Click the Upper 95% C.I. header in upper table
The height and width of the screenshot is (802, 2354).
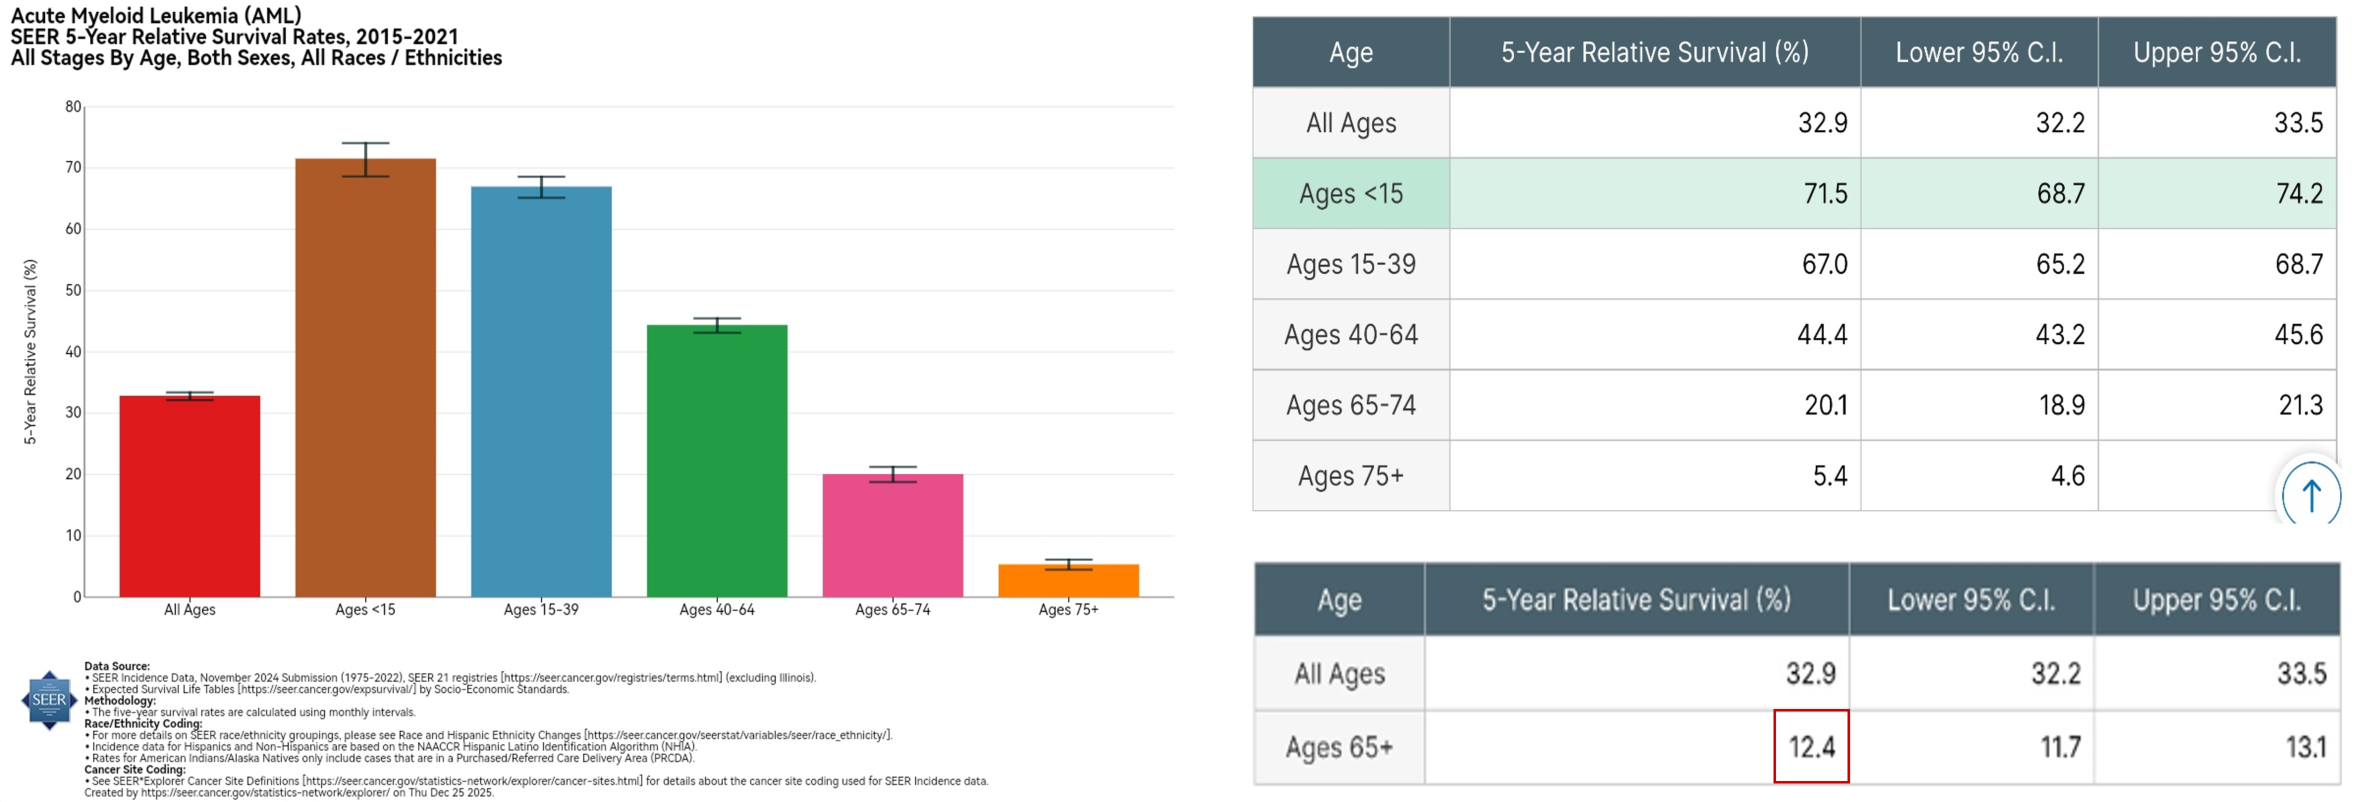2216,53
